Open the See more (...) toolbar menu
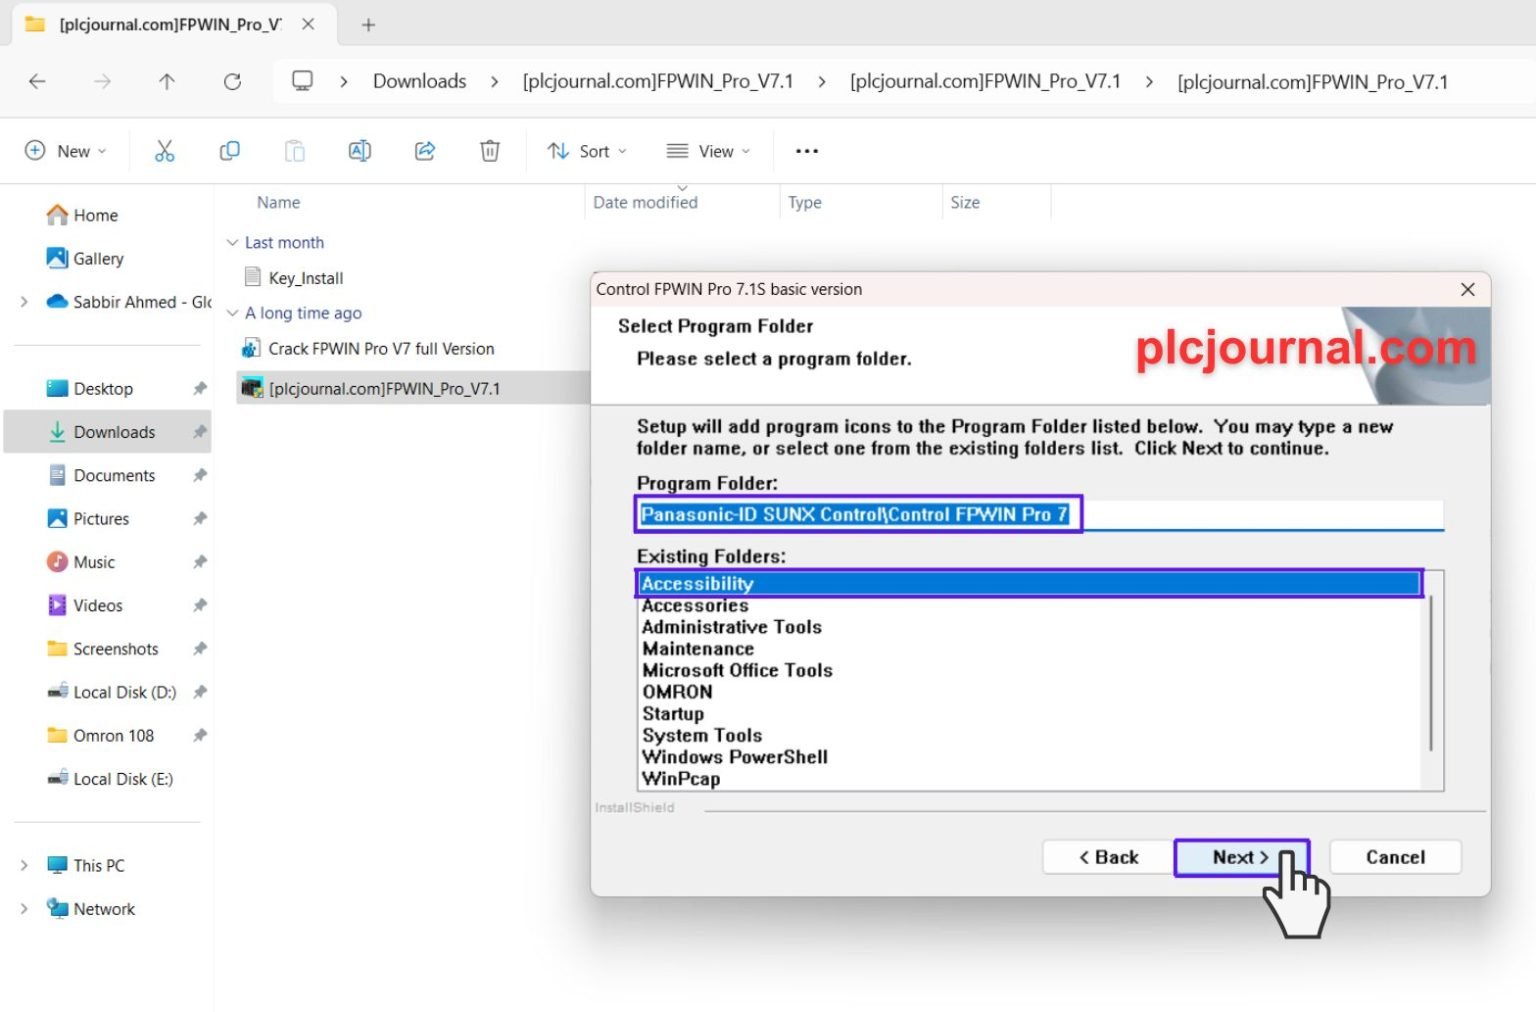The width and height of the screenshot is (1536, 1012). click(806, 150)
